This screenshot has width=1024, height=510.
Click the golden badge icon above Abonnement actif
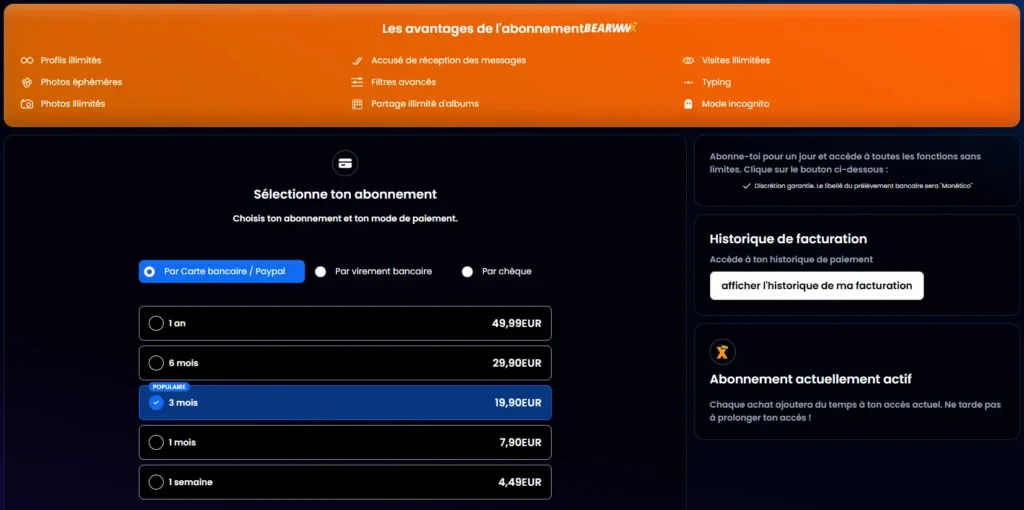[722, 351]
